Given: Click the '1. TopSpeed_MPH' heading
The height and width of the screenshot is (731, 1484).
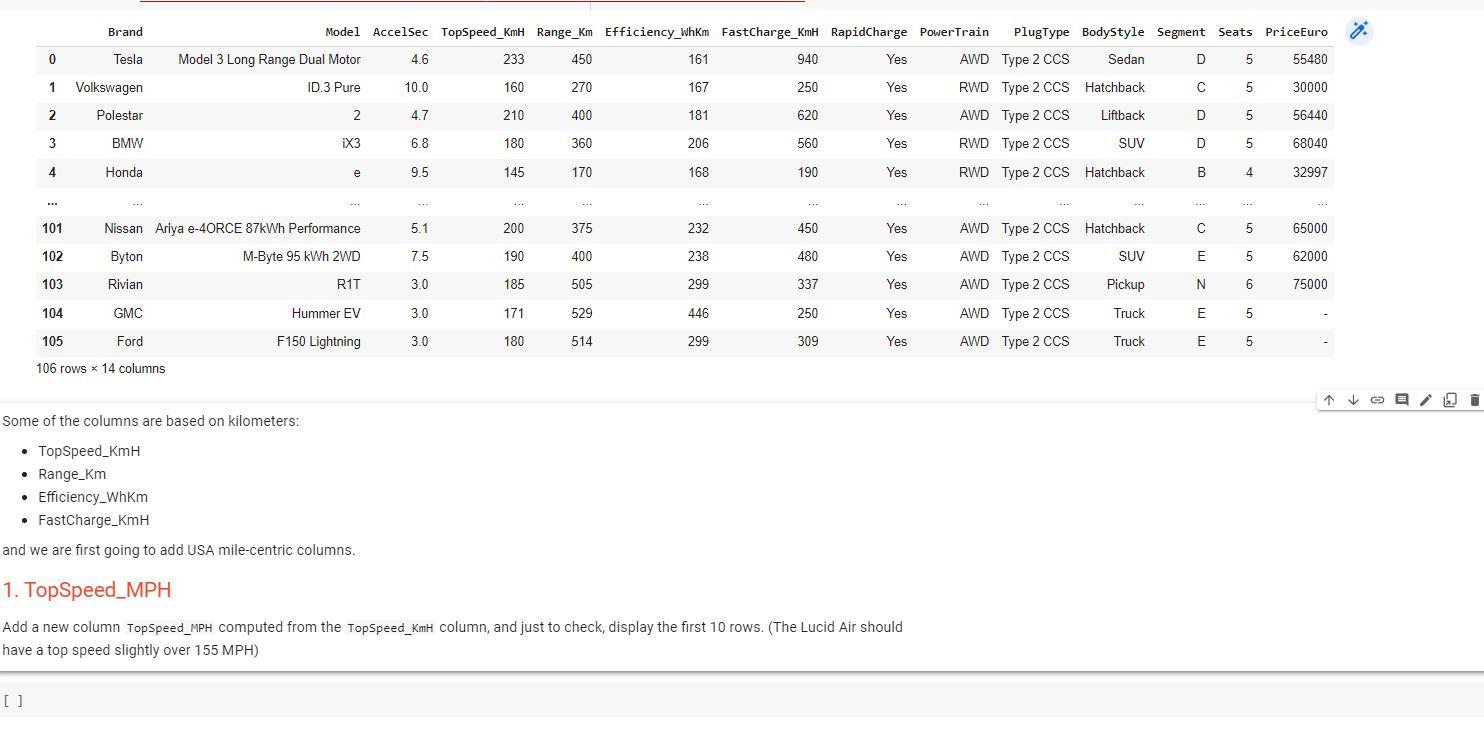Looking at the screenshot, I should 87,590.
